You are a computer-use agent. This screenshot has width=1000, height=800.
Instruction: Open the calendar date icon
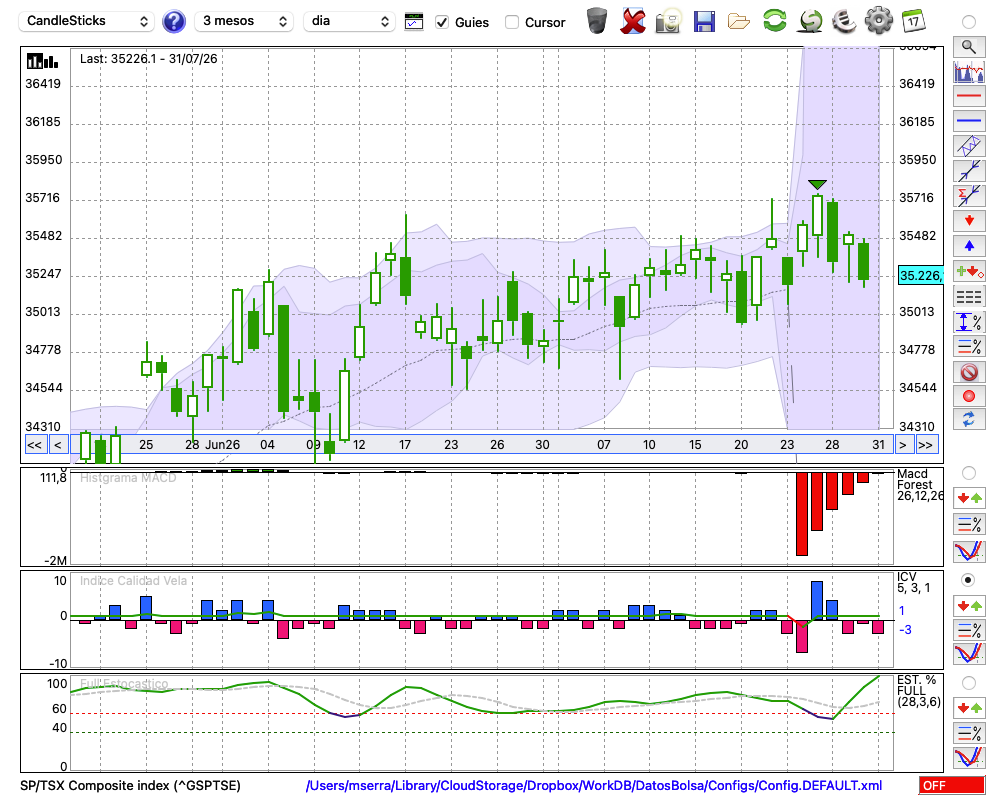pyautogui.click(x=913, y=21)
